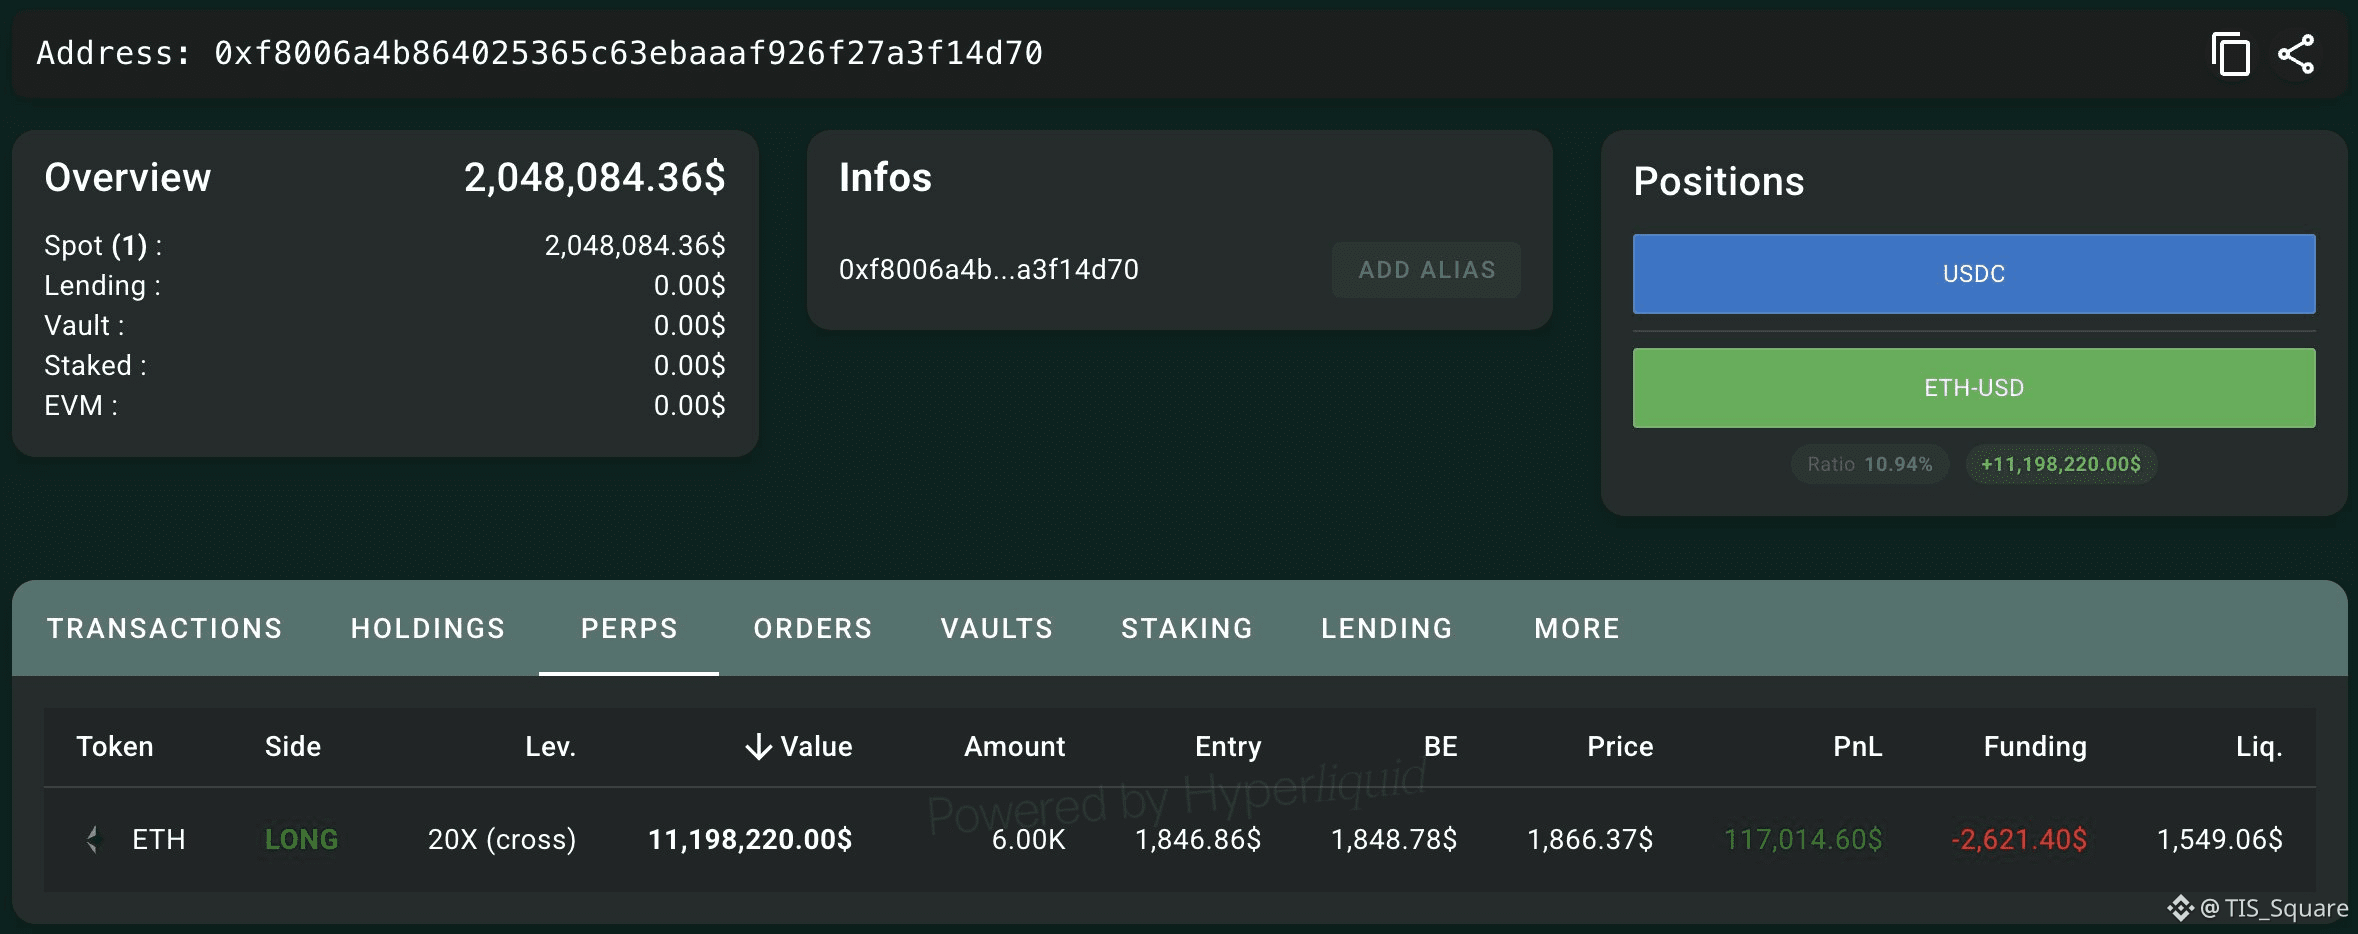This screenshot has width=2358, height=934.
Task: Sort table by Amount column header
Action: (x=1014, y=746)
